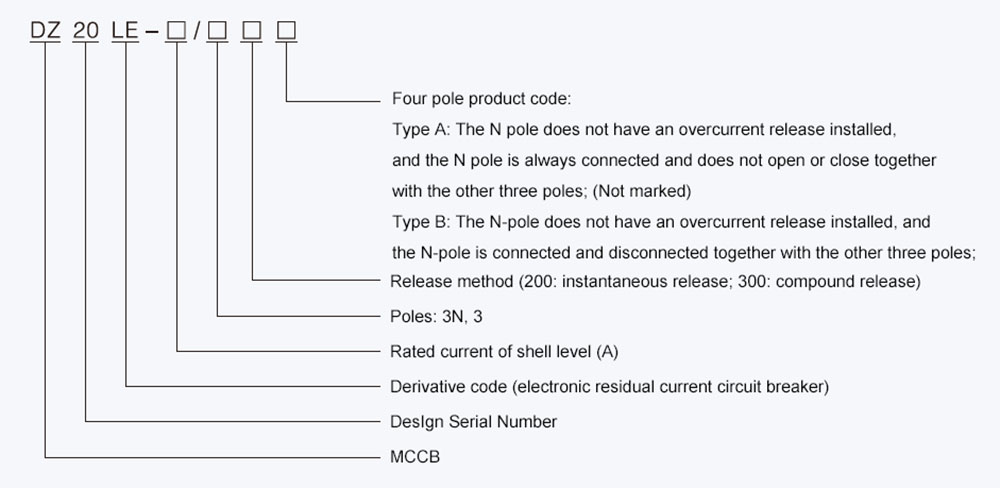
Task: Click the line starting "and the N pole is always connected"
Action: 663,160
